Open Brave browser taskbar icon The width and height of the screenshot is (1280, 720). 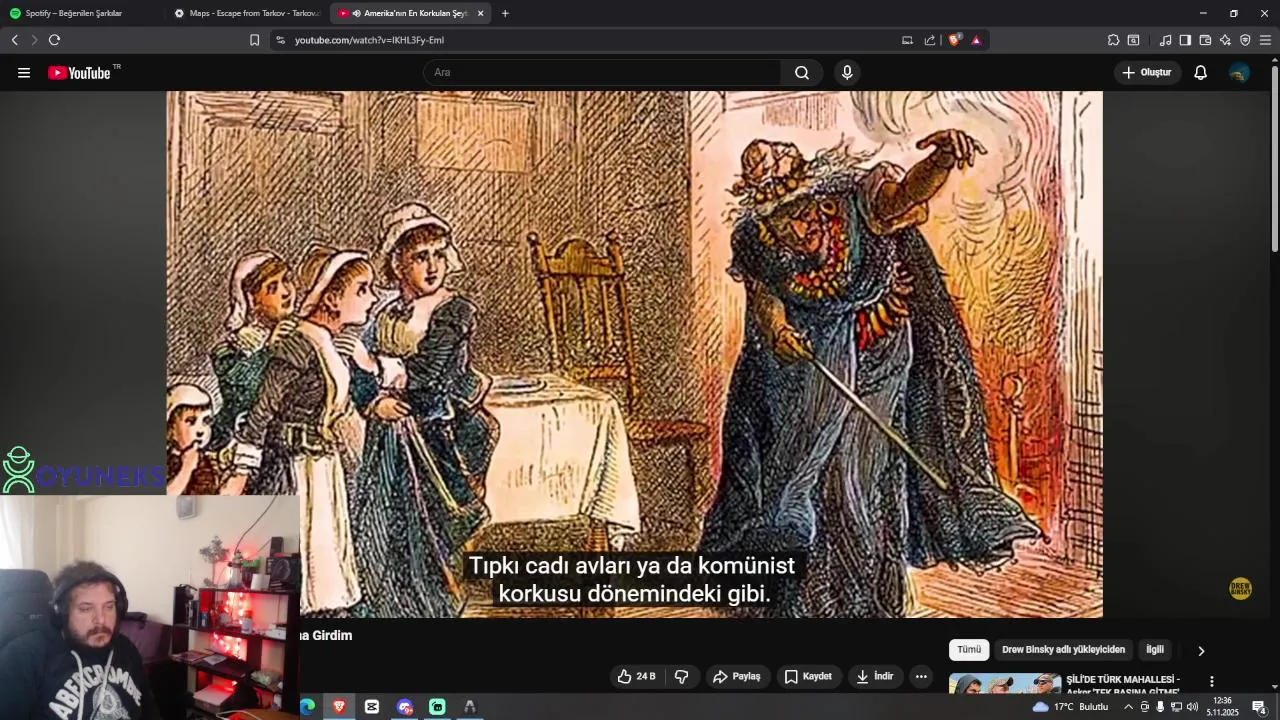(339, 707)
